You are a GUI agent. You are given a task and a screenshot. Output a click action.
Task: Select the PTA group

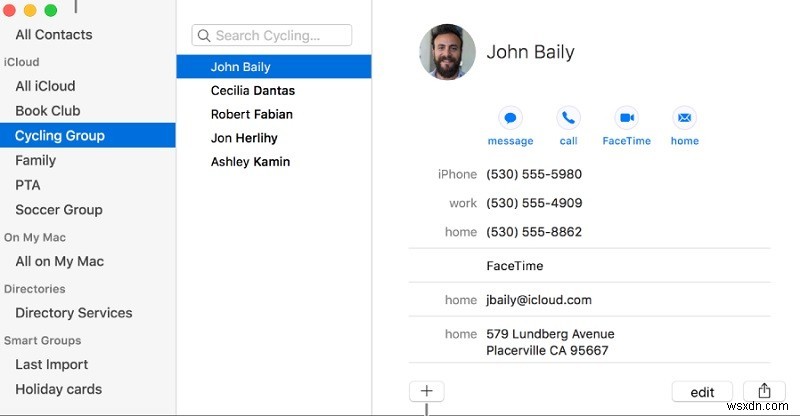coord(28,185)
